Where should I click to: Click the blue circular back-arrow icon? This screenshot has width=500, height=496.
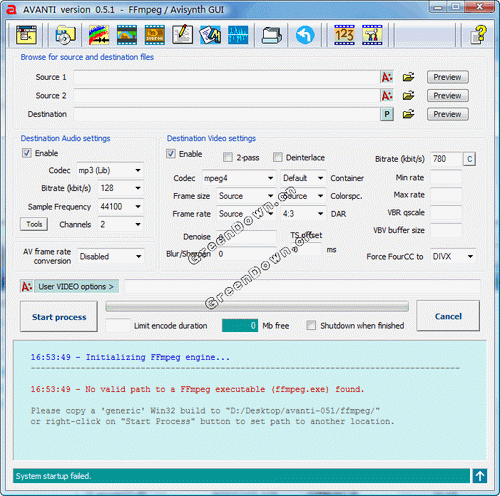coord(305,35)
